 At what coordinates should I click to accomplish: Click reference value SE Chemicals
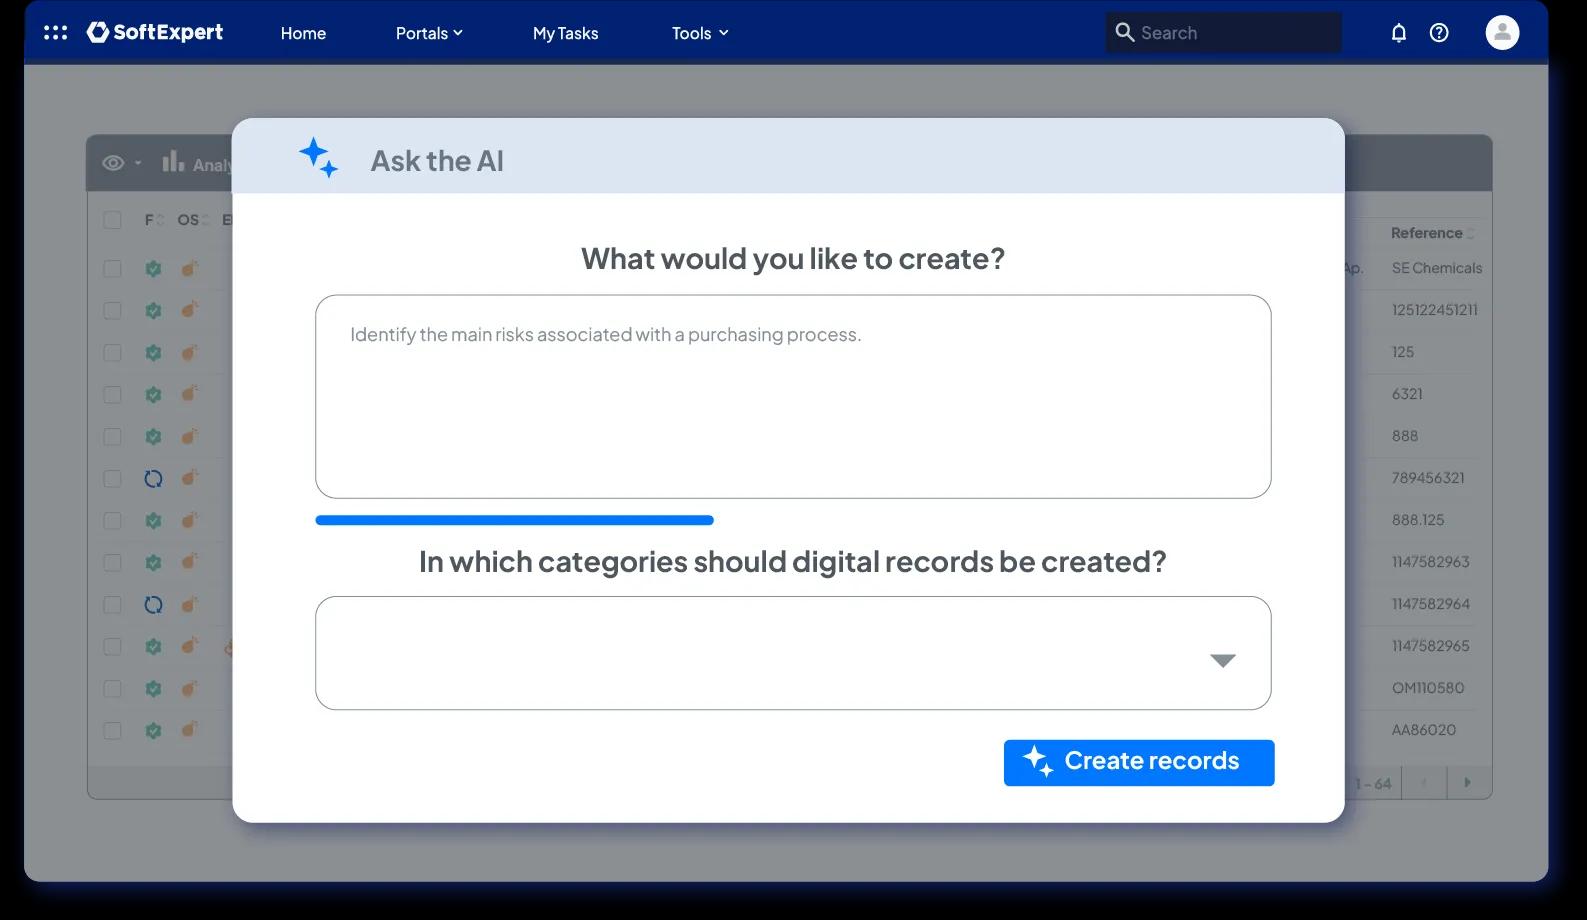click(1437, 268)
